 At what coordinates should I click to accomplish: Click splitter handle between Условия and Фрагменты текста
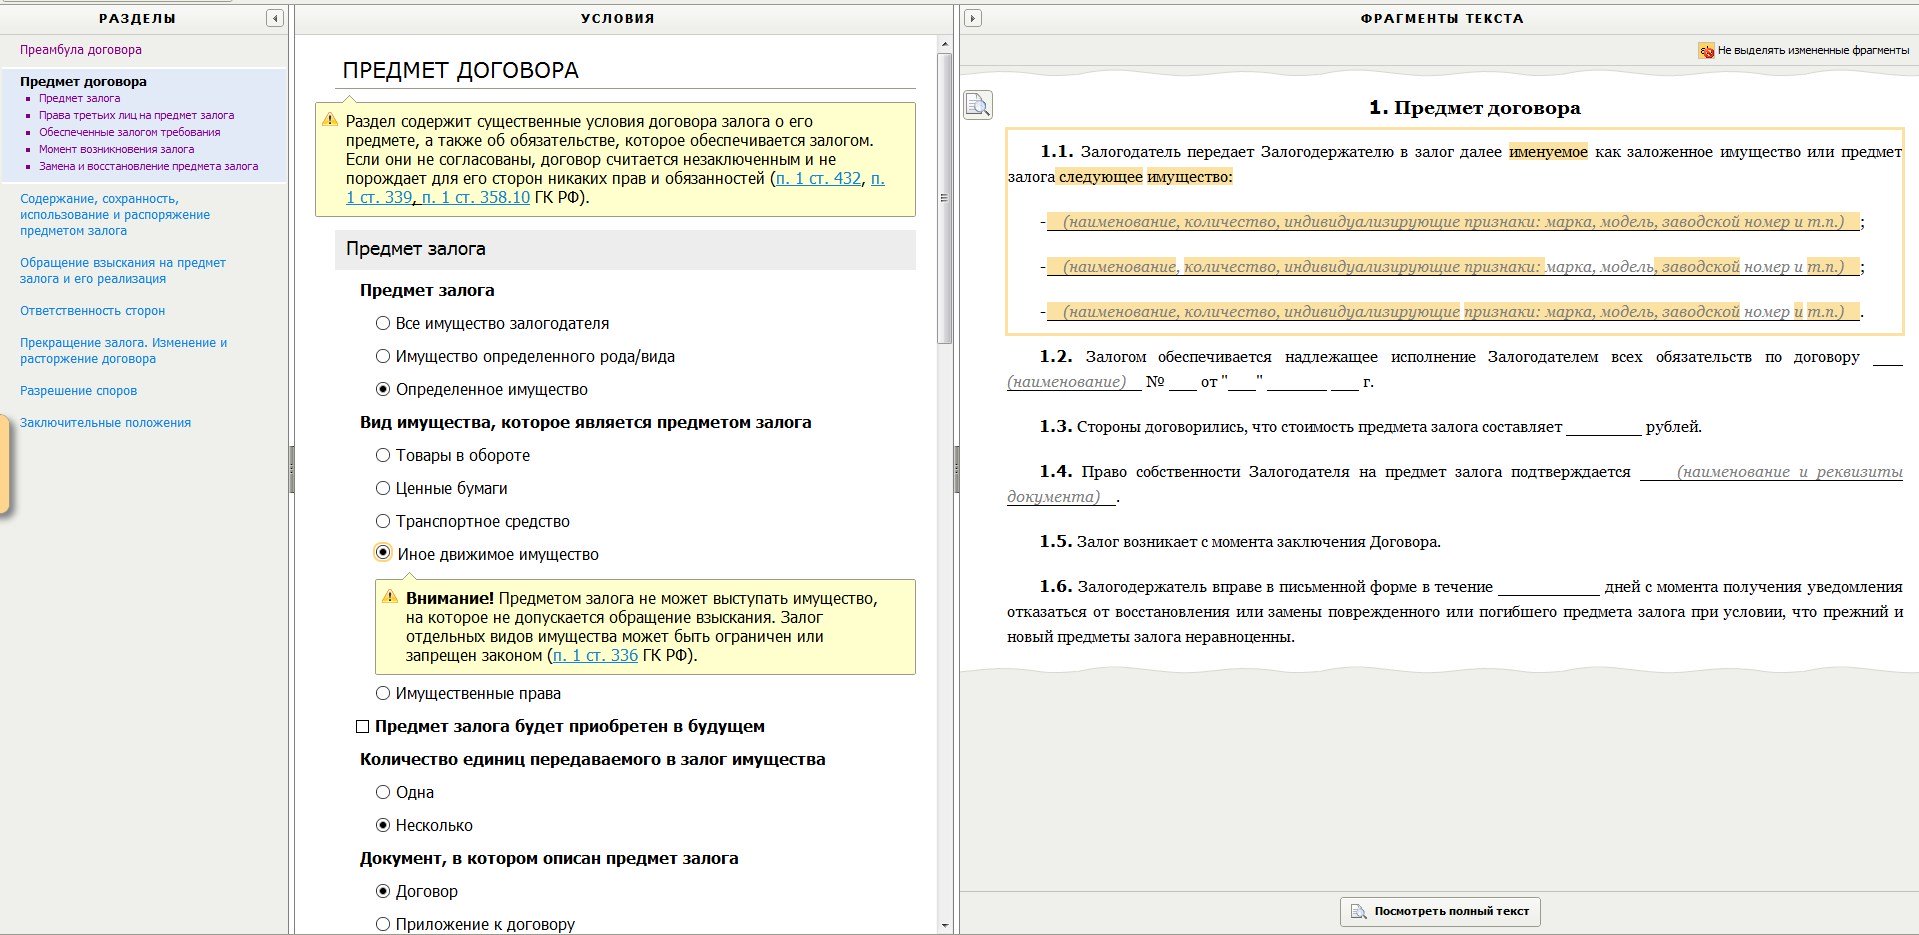956,469
